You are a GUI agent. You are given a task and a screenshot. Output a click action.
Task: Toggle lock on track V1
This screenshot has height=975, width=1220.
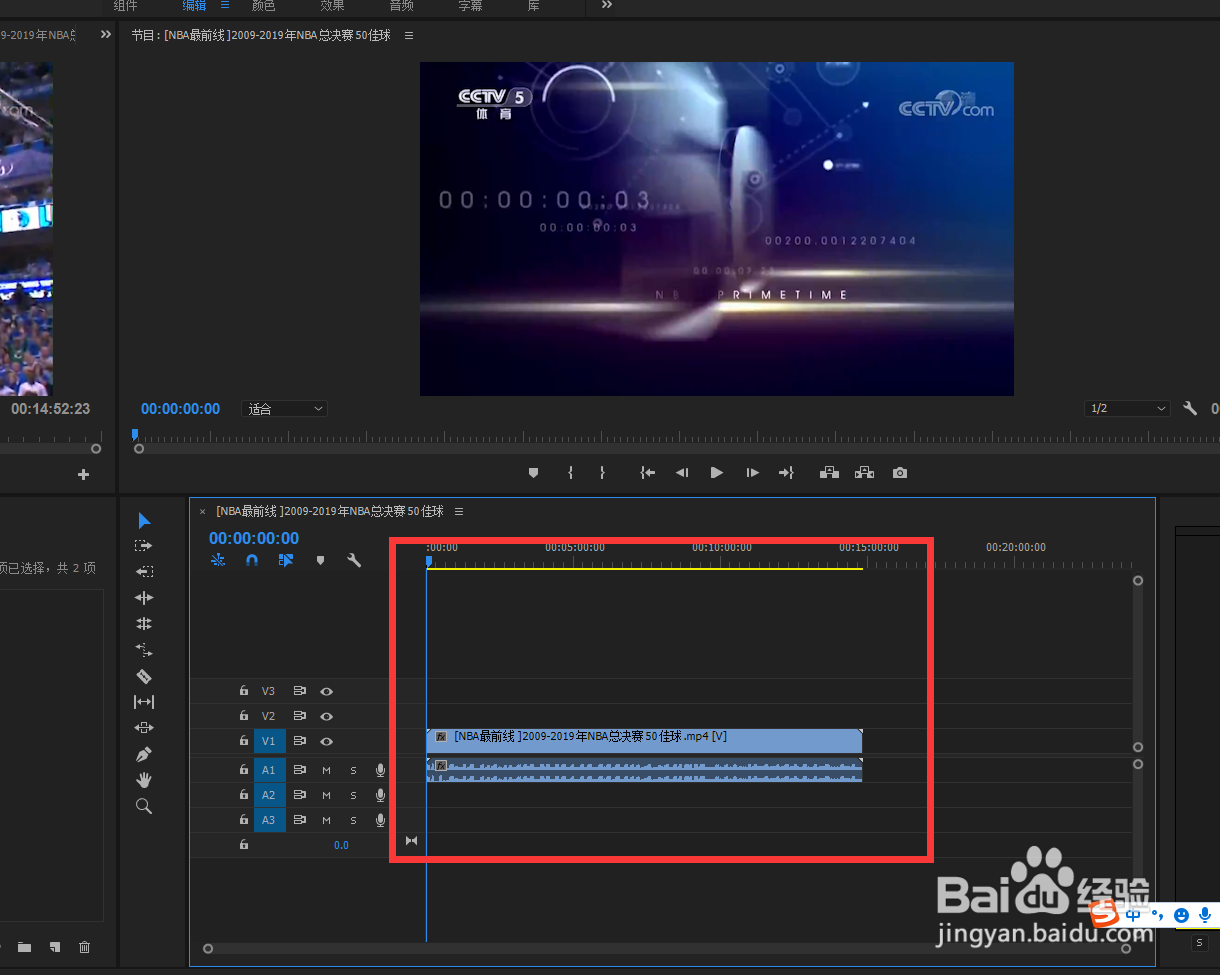tap(243, 742)
